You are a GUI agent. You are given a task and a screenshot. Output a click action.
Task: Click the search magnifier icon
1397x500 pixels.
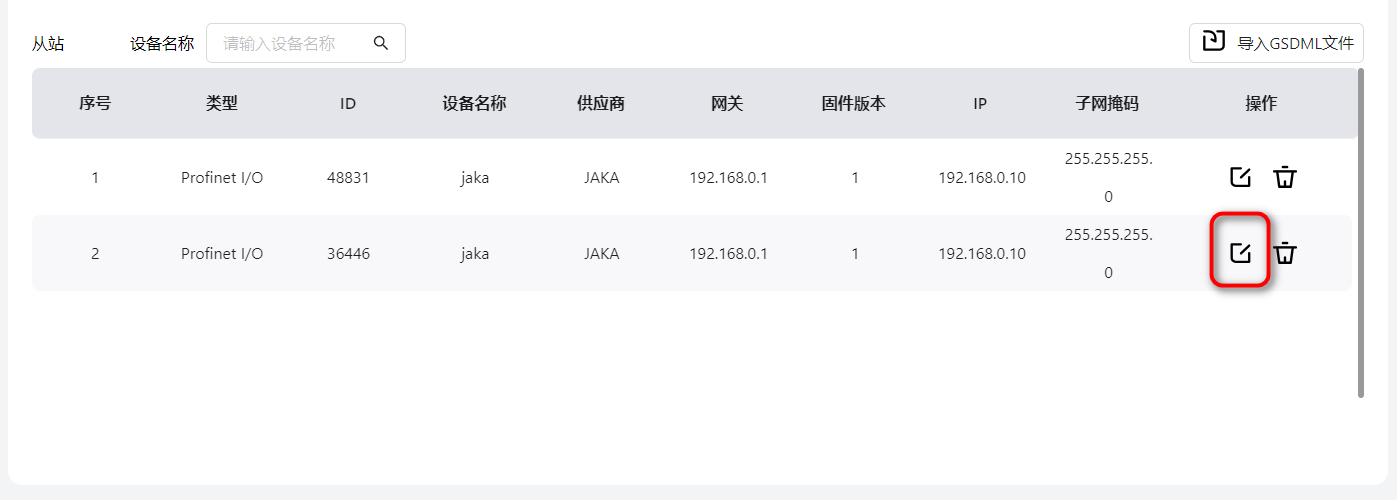(x=380, y=43)
